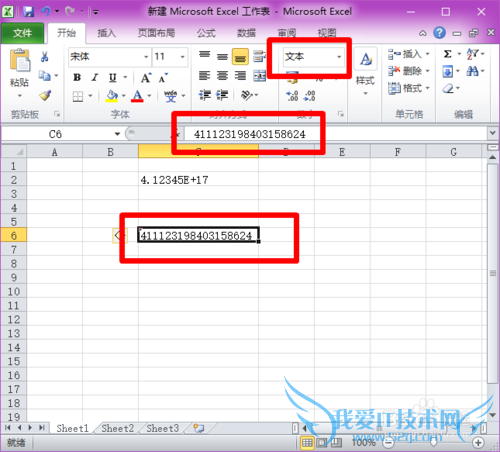Viewport: 500px width, 452px height.
Task: Click zoom in plus button
Action: 478,443
